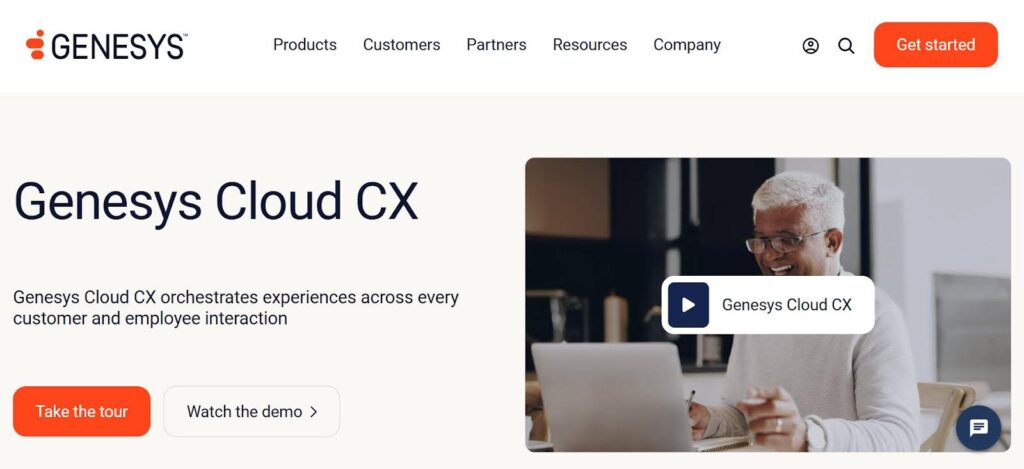The height and width of the screenshot is (469, 1024).
Task: Click the GENESYS wordmark text
Action: (119, 46)
